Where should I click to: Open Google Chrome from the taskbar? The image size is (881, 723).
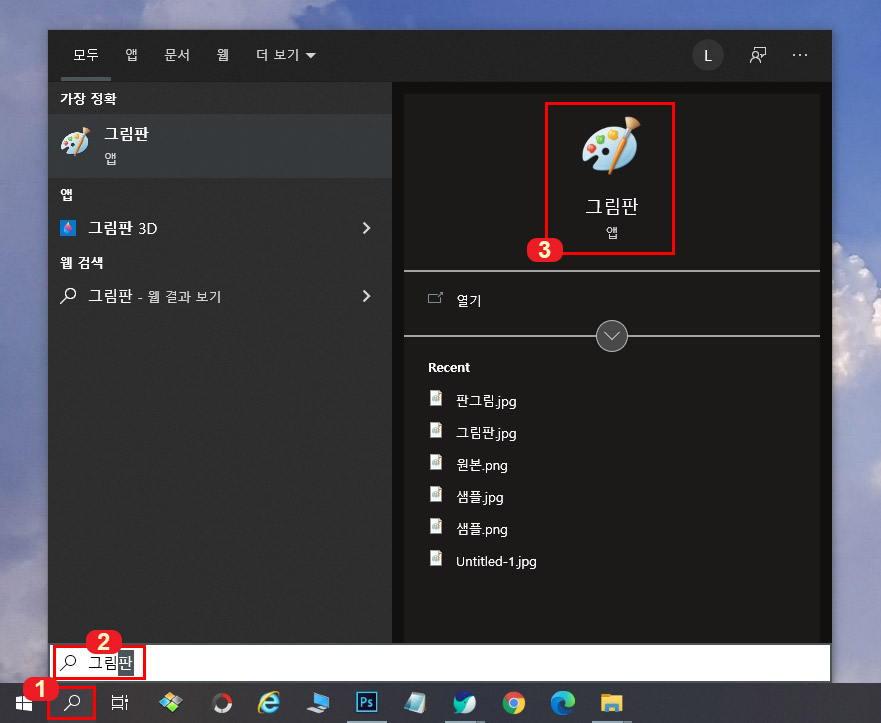point(514,703)
